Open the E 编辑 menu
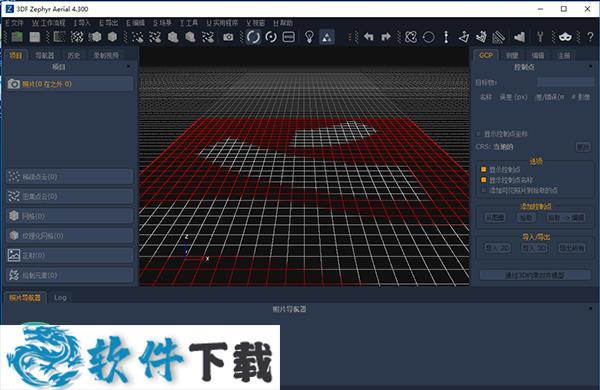600x390 pixels. pos(135,23)
